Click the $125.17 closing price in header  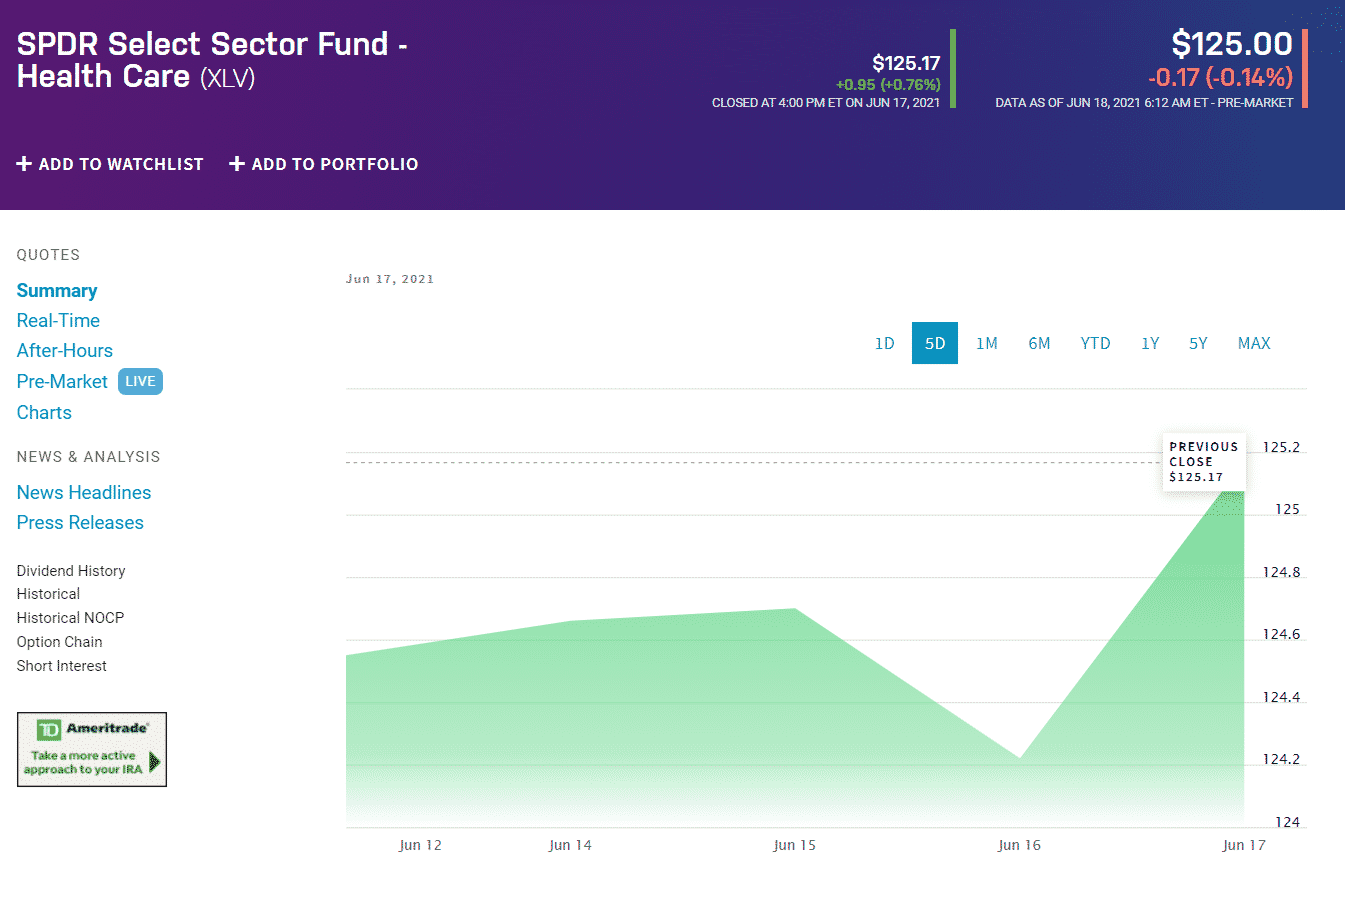click(906, 63)
